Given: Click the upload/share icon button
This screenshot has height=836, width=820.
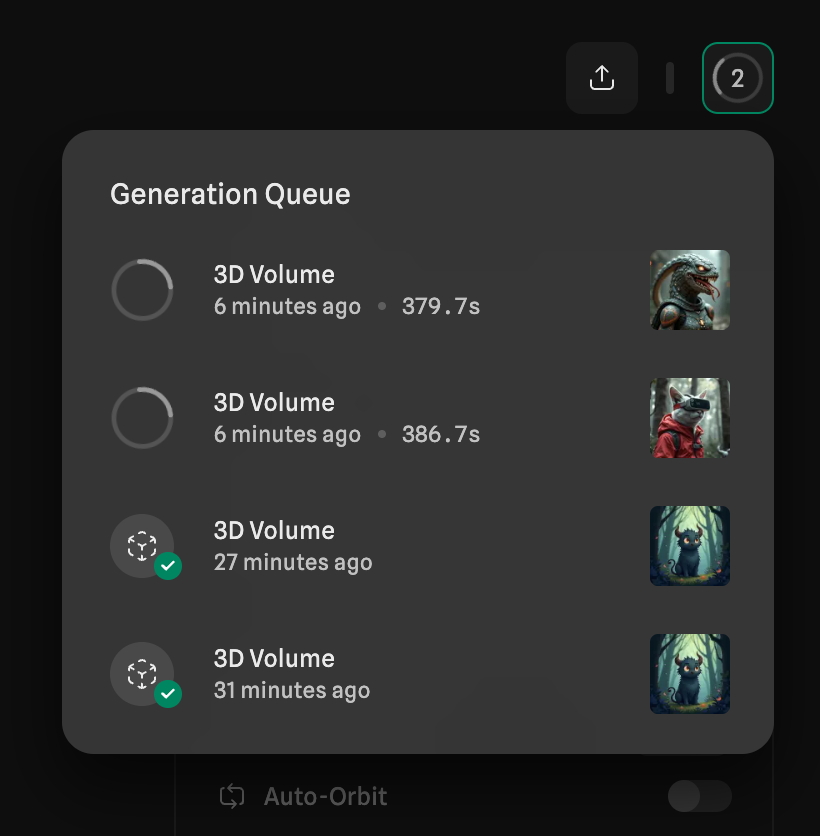Looking at the screenshot, I should [602, 78].
